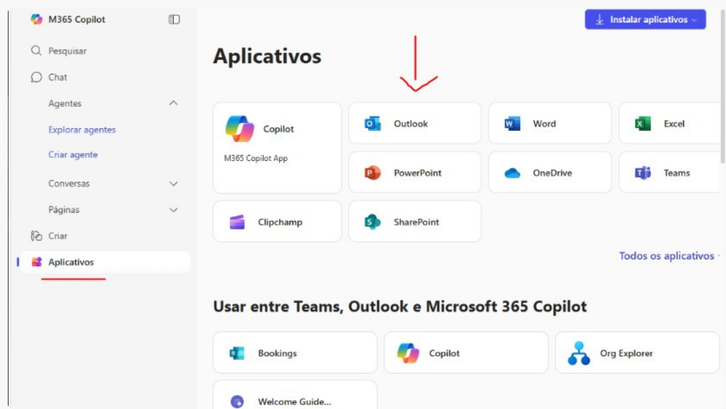Click the Welcome Guide... card label
726x409 pixels.
click(x=294, y=402)
